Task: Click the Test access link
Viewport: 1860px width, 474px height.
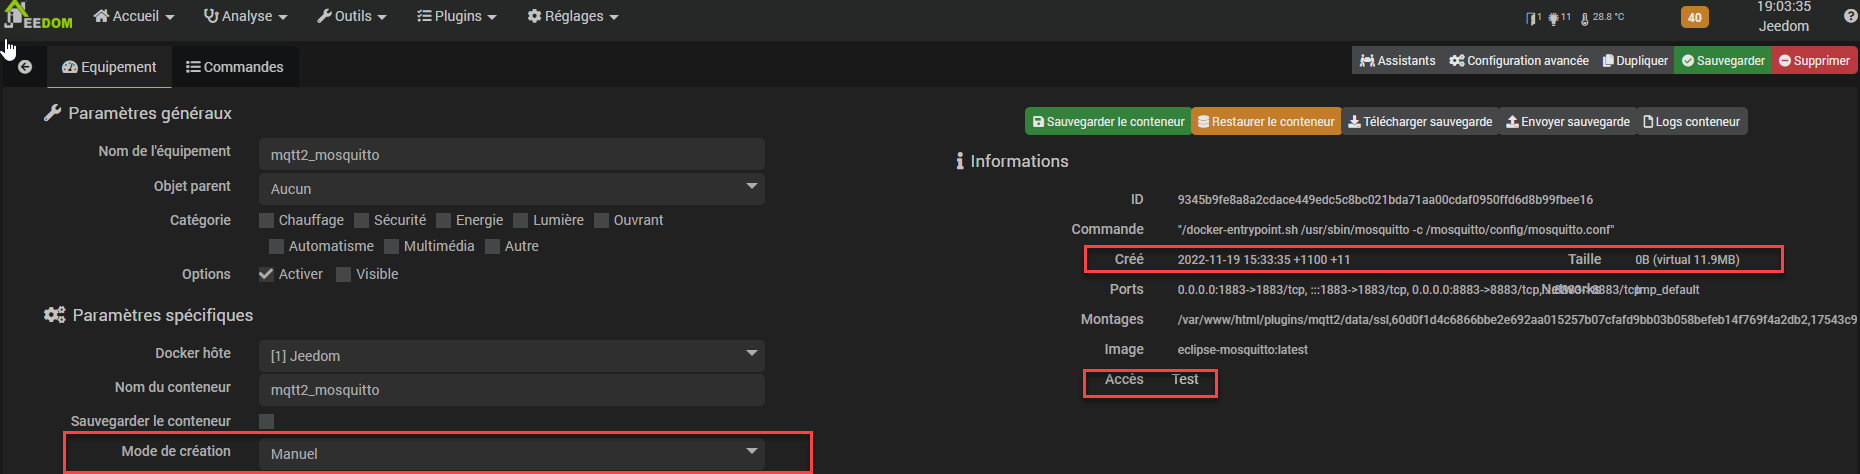Action: click(x=1185, y=379)
